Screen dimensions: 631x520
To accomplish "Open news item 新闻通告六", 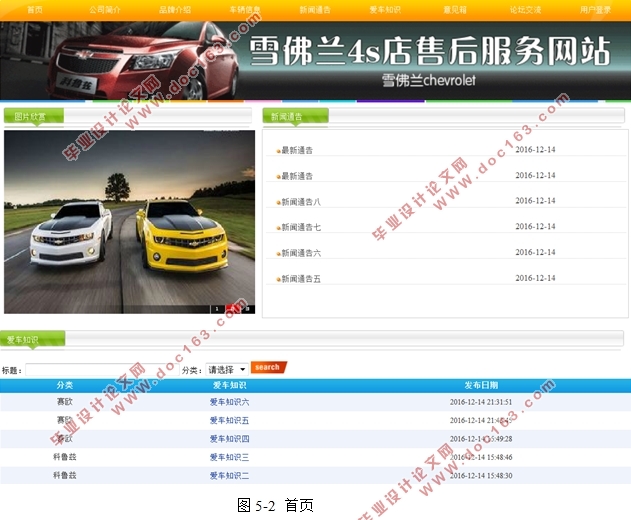I will click(301, 253).
